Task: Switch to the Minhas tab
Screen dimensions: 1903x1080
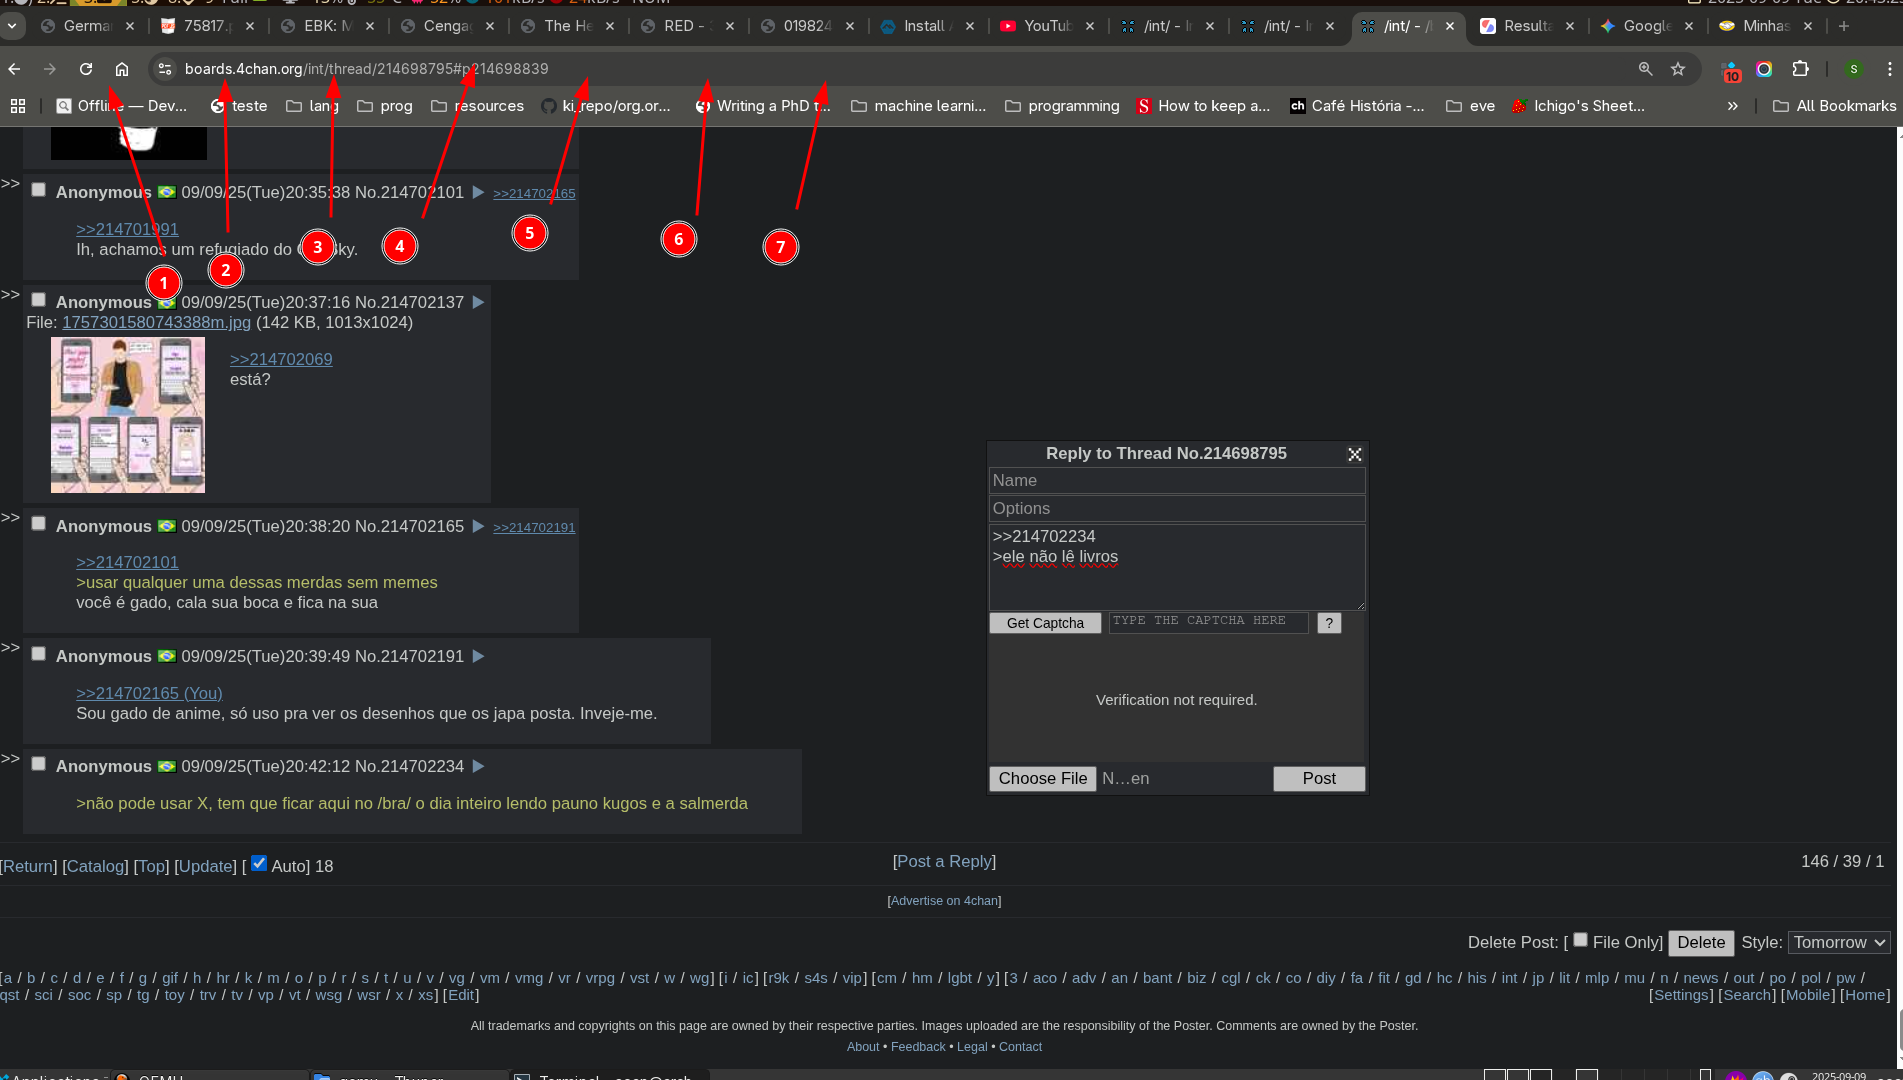Action: pyautogui.click(x=1765, y=26)
